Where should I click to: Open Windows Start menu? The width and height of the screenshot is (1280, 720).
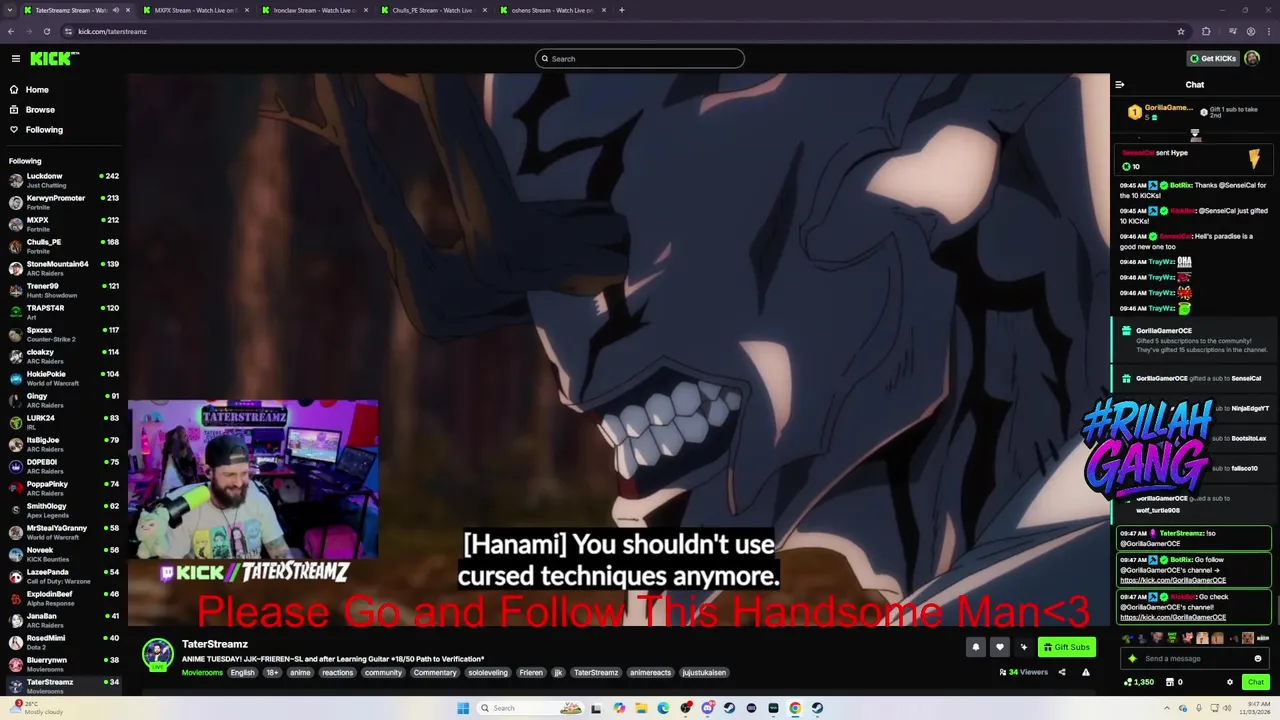[463, 708]
